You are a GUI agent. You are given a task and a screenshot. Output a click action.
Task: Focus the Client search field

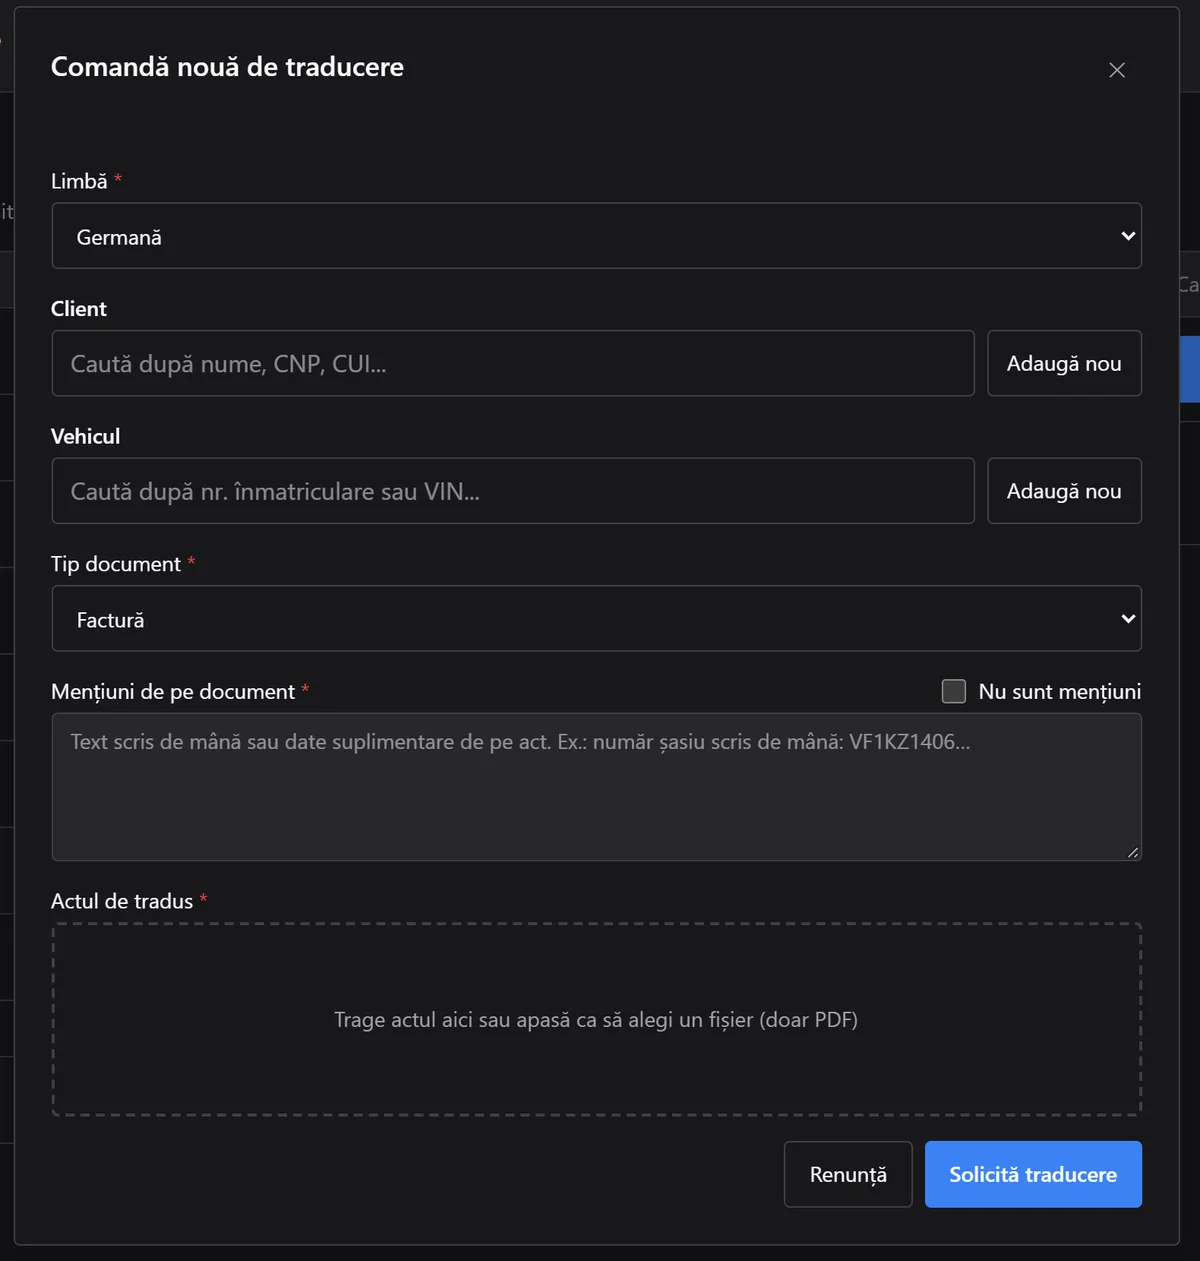tap(513, 363)
